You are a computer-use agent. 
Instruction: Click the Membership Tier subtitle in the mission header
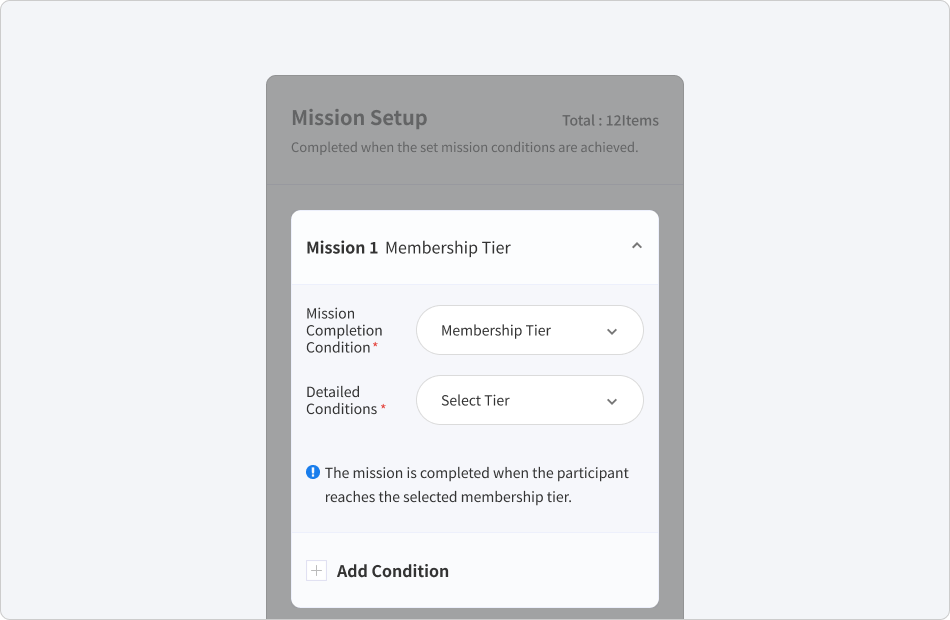coord(448,247)
